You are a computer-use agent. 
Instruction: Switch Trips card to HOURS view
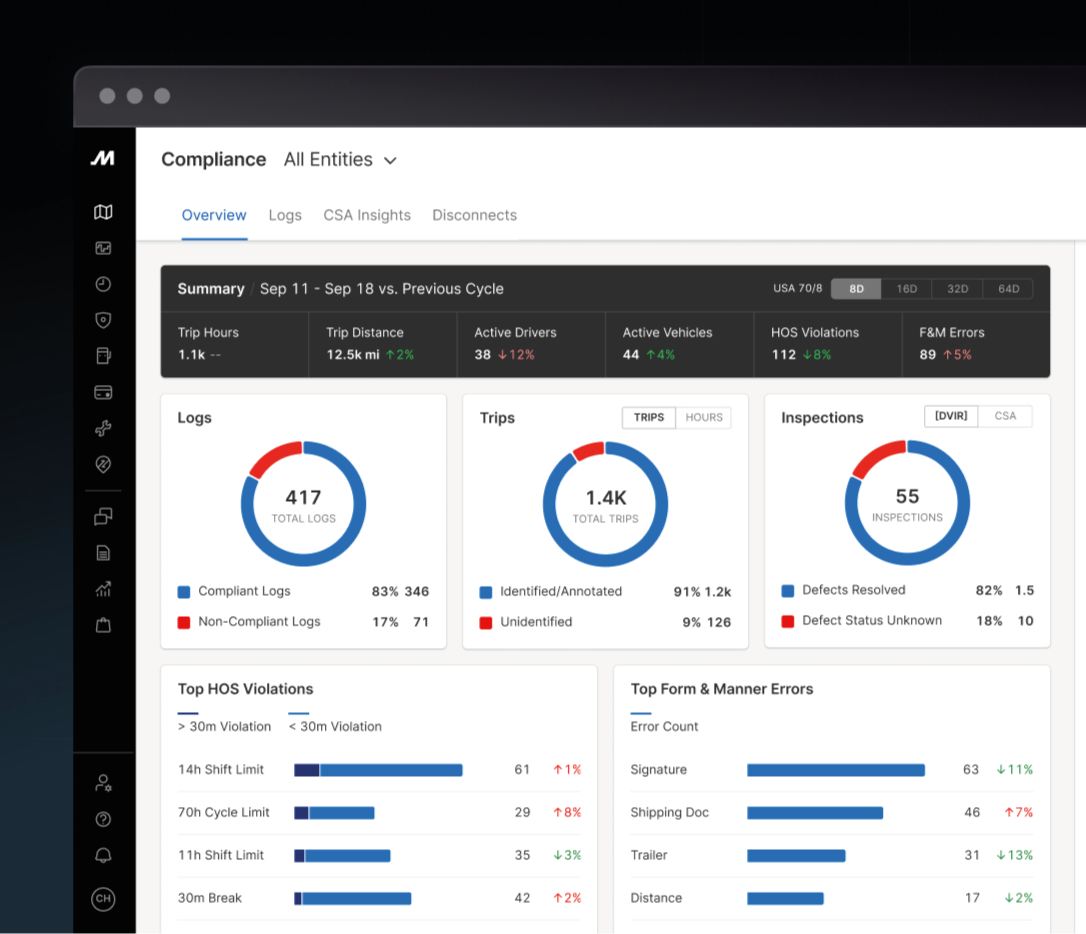click(704, 418)
